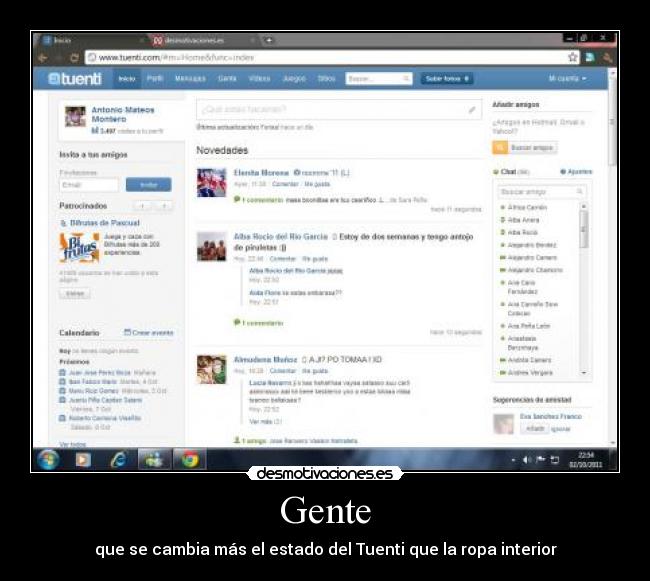Switch to the desmotivaciones.es browser tab

point(202,40)
